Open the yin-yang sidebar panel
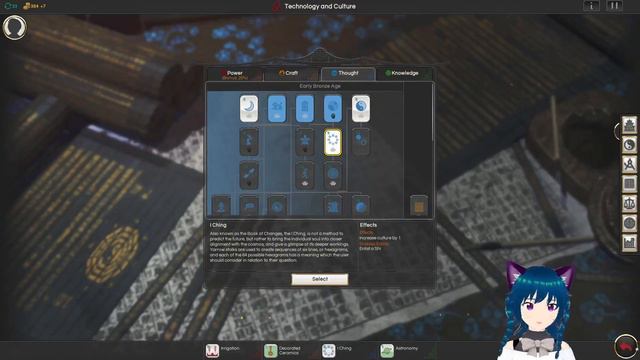Viewport: 640px width, 360px height. click(x=629, y=145)
